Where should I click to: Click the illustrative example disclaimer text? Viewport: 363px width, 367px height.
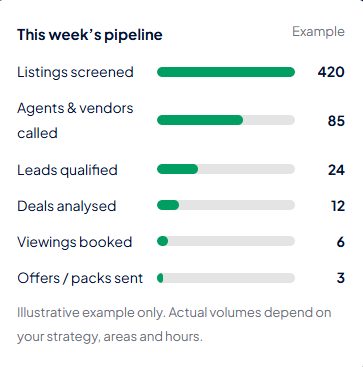(174, 325)
